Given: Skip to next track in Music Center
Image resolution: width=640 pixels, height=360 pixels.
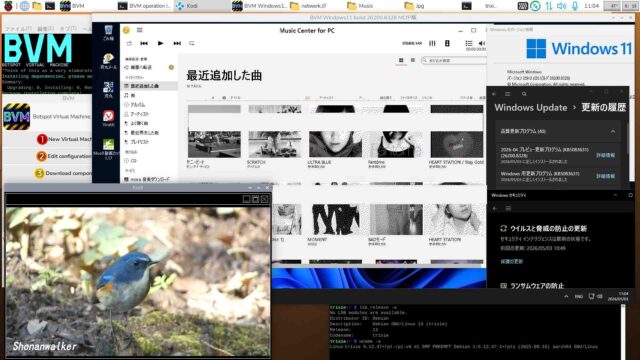Looking at the screenshot, I should (x=177, y=43).
